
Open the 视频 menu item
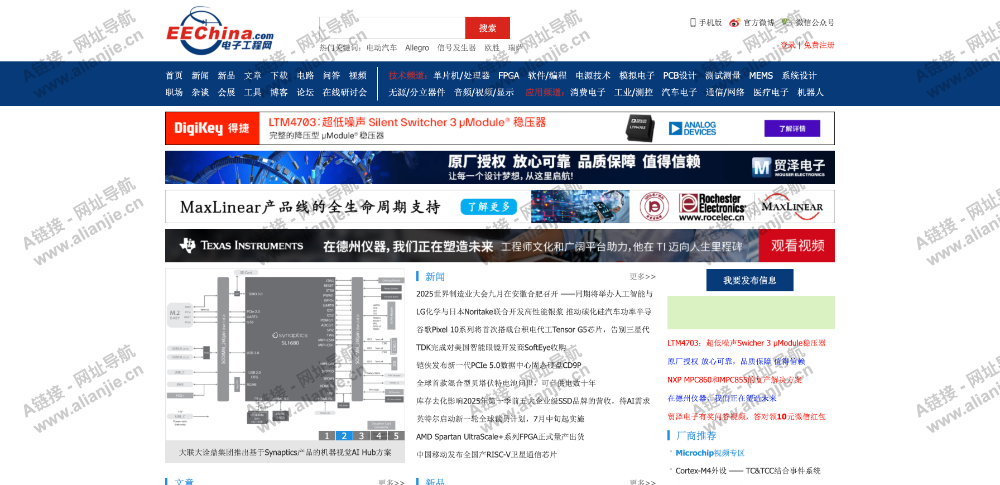(358, 75)
